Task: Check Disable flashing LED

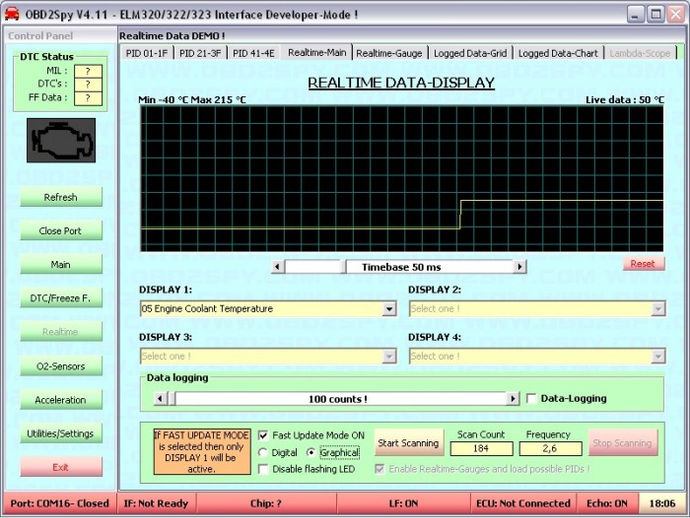Action: pos(263,469)
